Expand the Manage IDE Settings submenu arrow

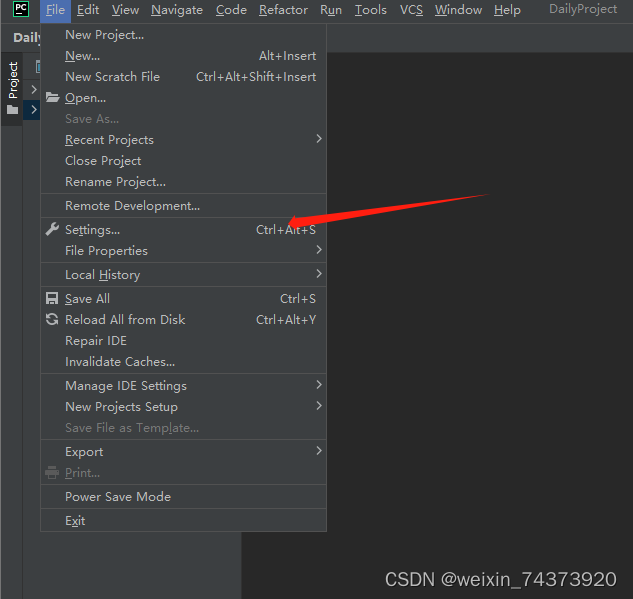[319, 385]
